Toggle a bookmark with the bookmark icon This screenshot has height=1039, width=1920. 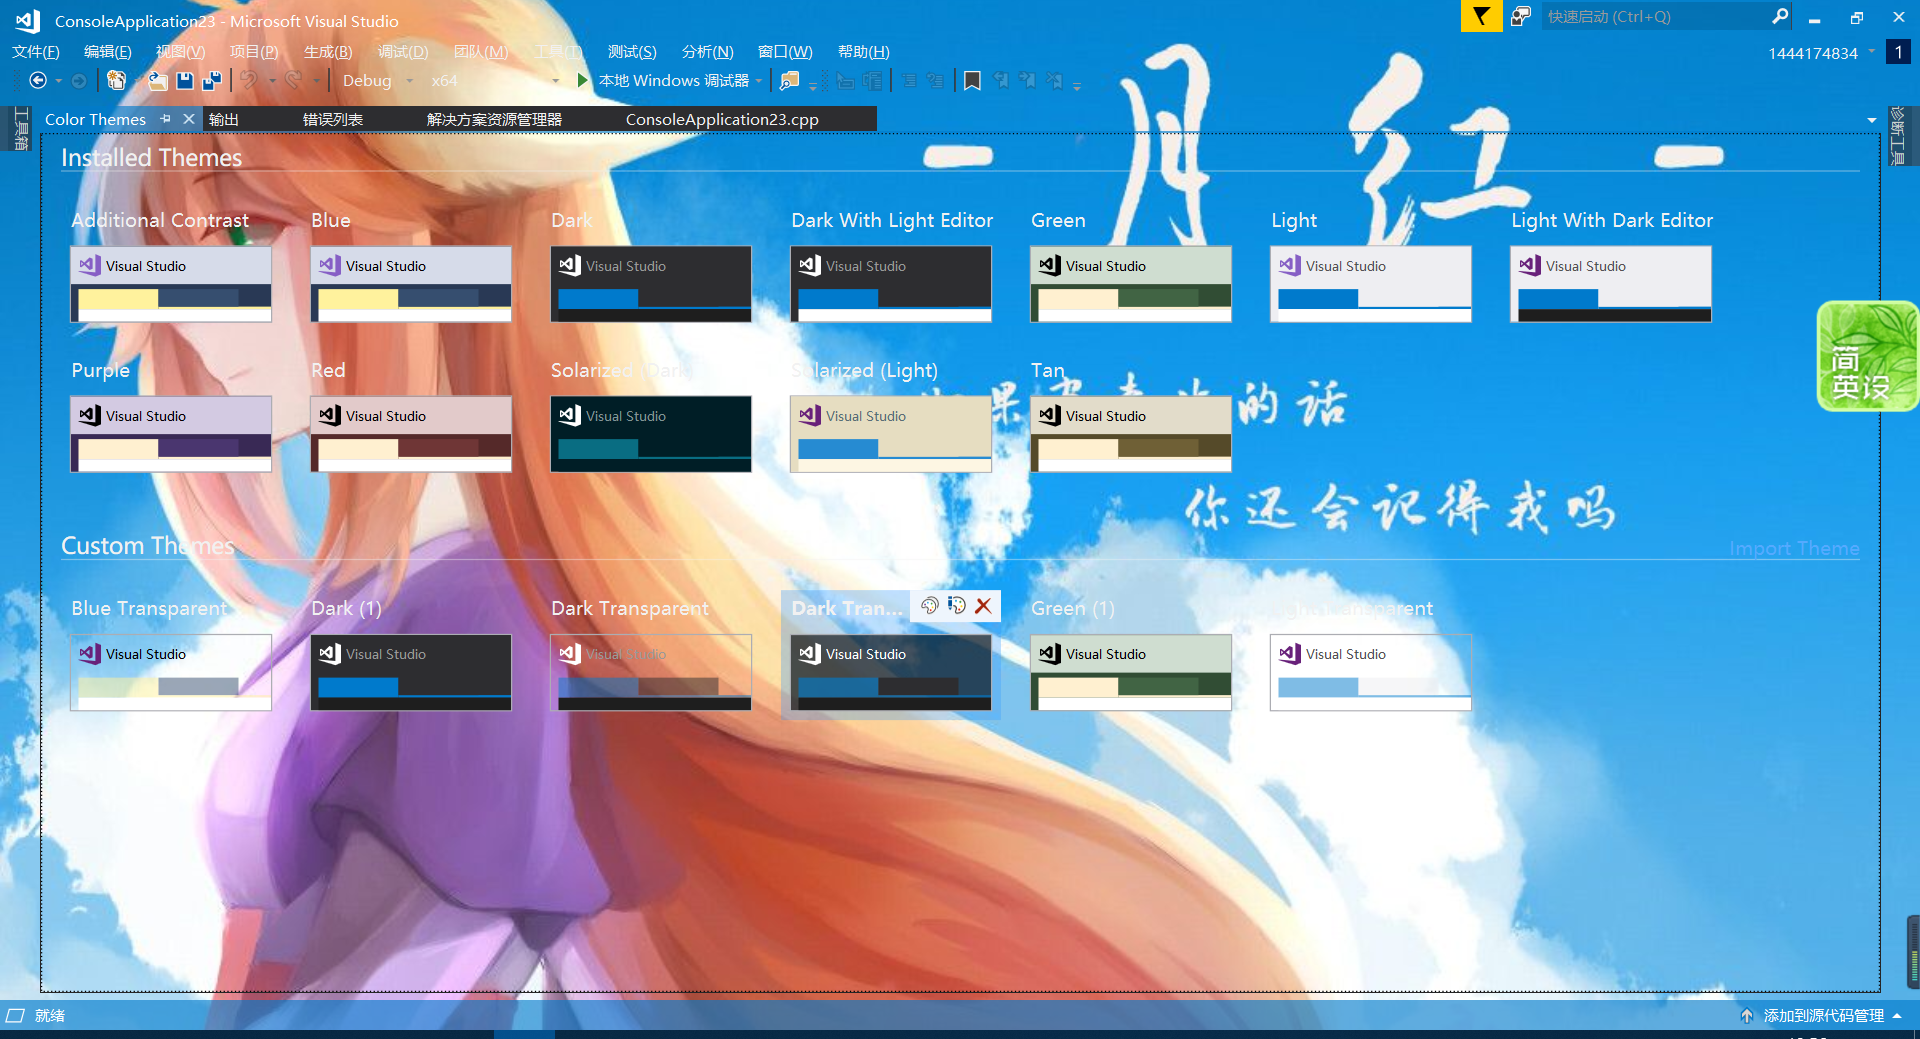[x=972, y=80]
